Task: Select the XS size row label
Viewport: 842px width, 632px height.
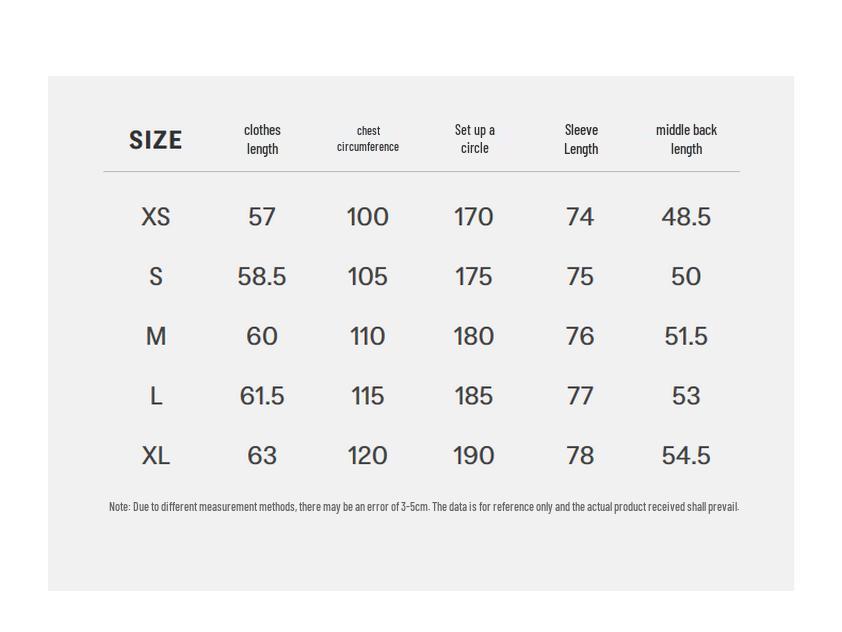Action: (156, 217)
